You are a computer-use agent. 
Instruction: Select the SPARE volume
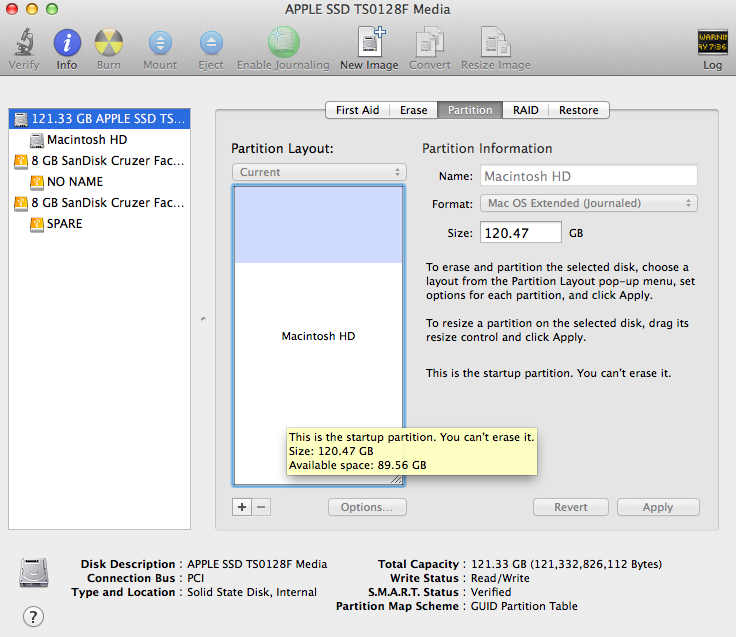coord(100,224)
